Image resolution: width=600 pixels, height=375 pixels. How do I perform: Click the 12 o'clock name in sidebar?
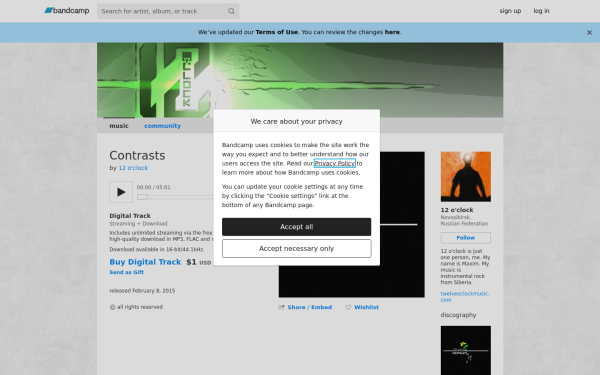[457, 210]
